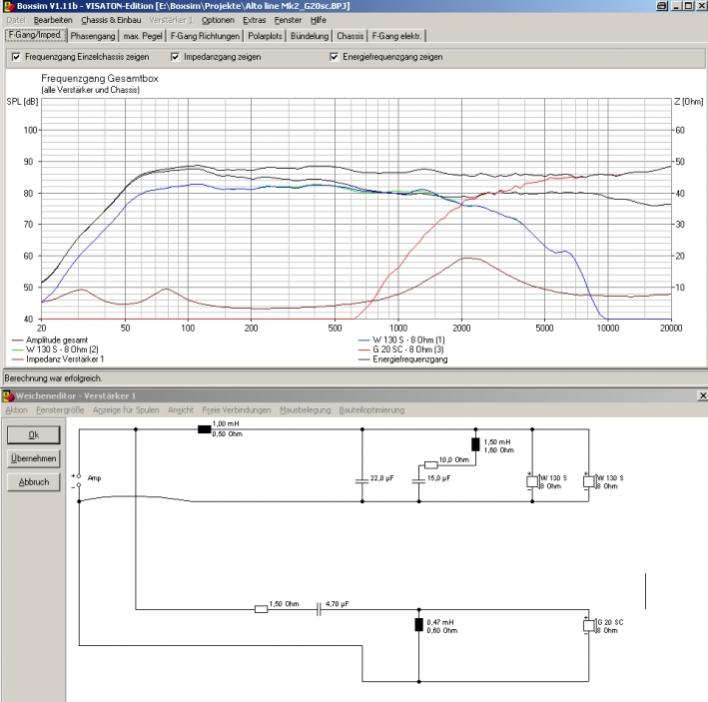
Task: Select the 4,70 µF capacitor symbol
Action: [319, 607]
